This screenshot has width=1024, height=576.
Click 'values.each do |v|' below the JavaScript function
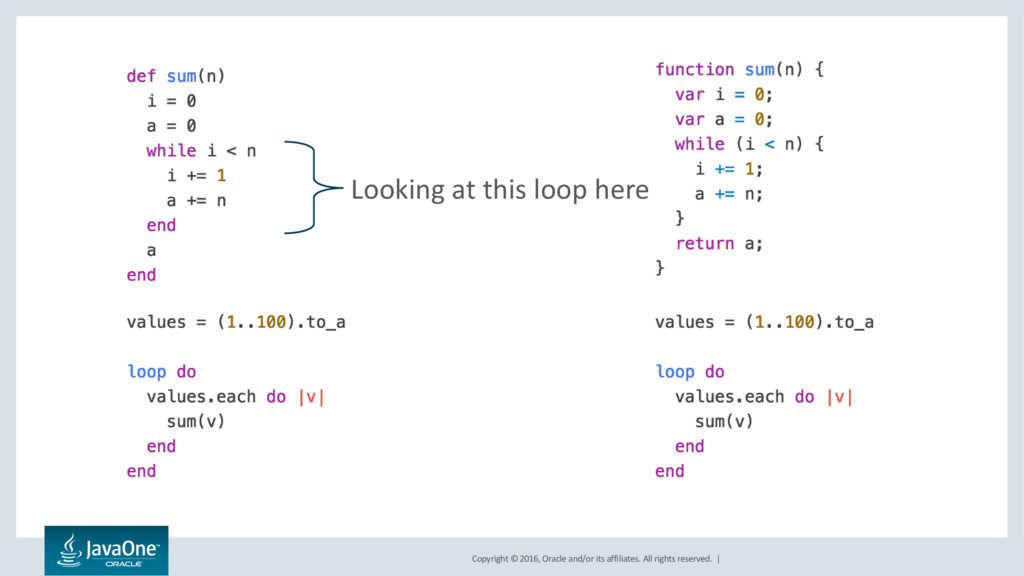[764, 396]
